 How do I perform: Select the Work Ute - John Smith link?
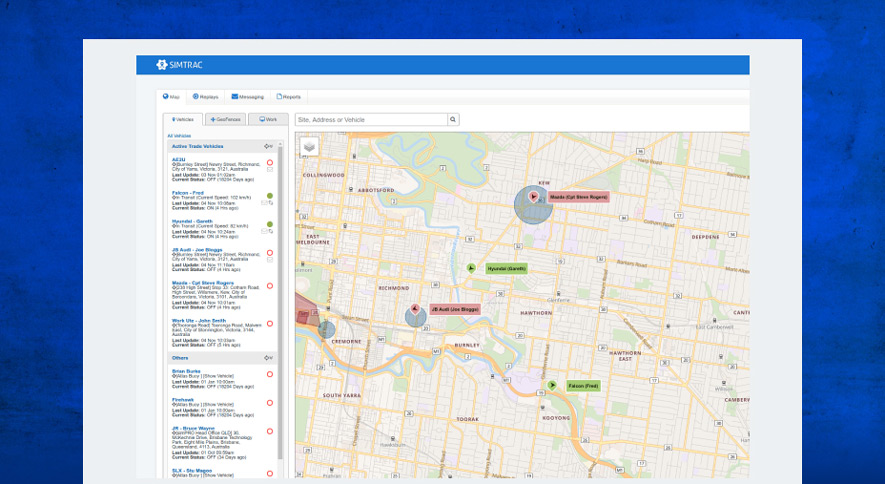point(199,320)
